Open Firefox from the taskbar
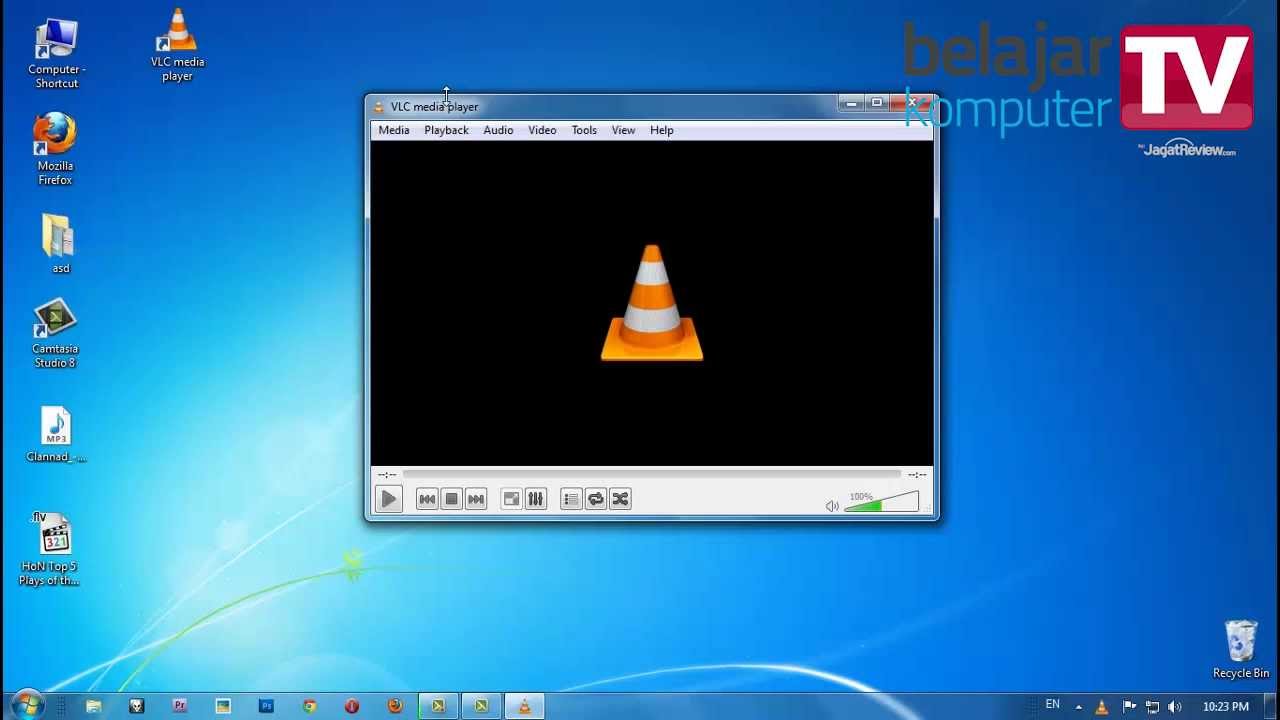Image resolution: width=1280 pixels, height=720 pixels. click(x=395, y=706)
